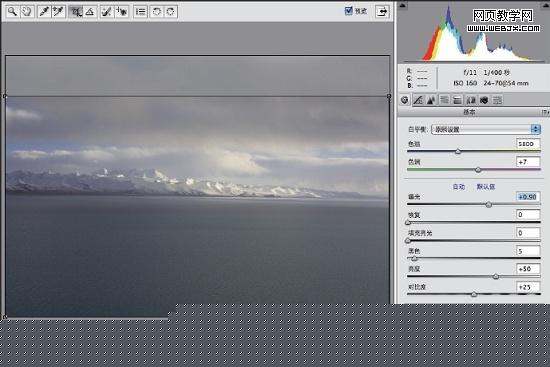Click the exposure slider handle

click(489, 205)
